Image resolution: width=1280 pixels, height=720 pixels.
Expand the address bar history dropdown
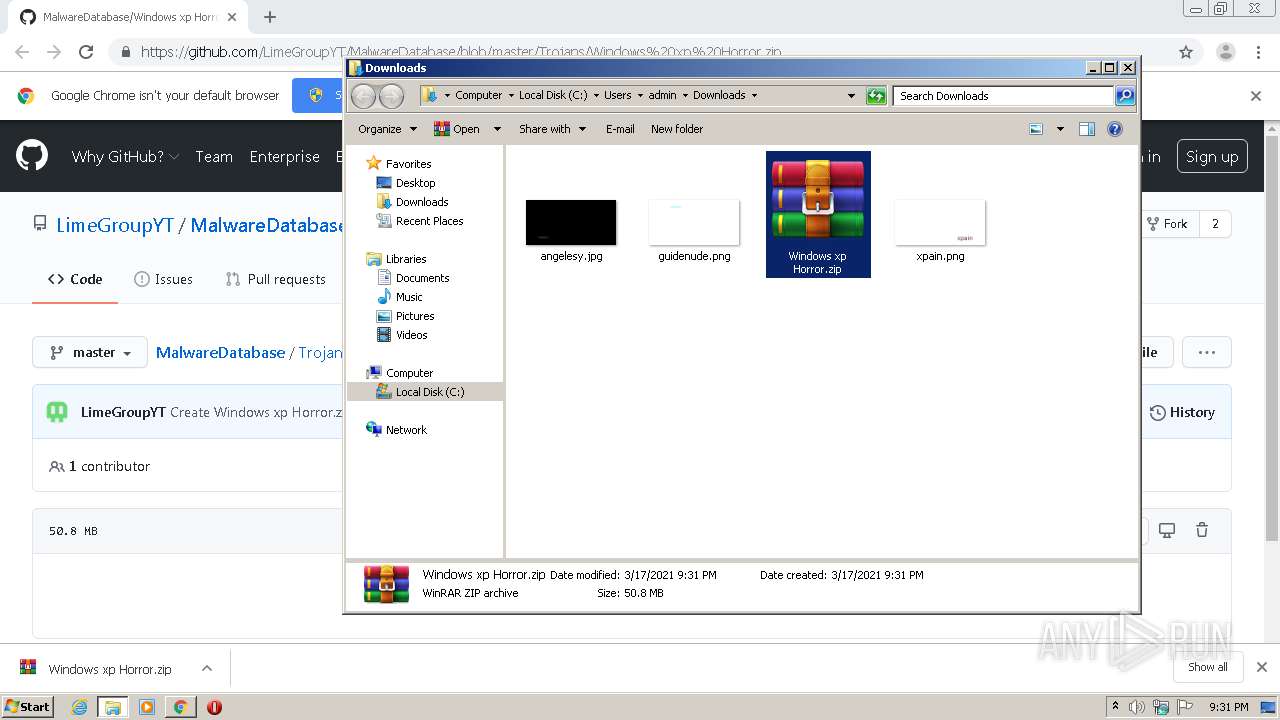(851, 96)
